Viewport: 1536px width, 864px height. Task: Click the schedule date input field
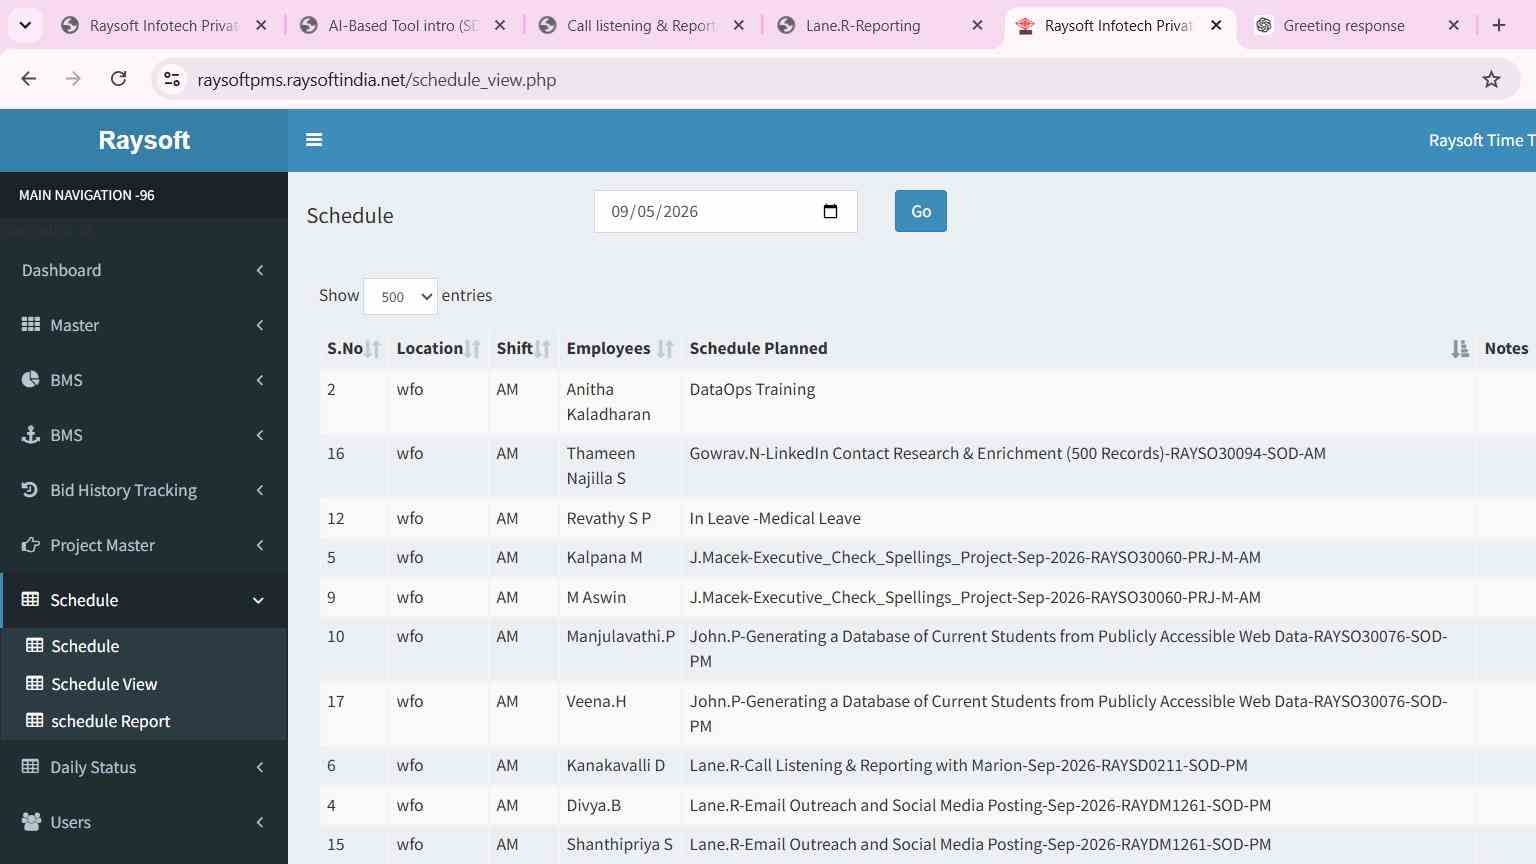click(726, 211)
